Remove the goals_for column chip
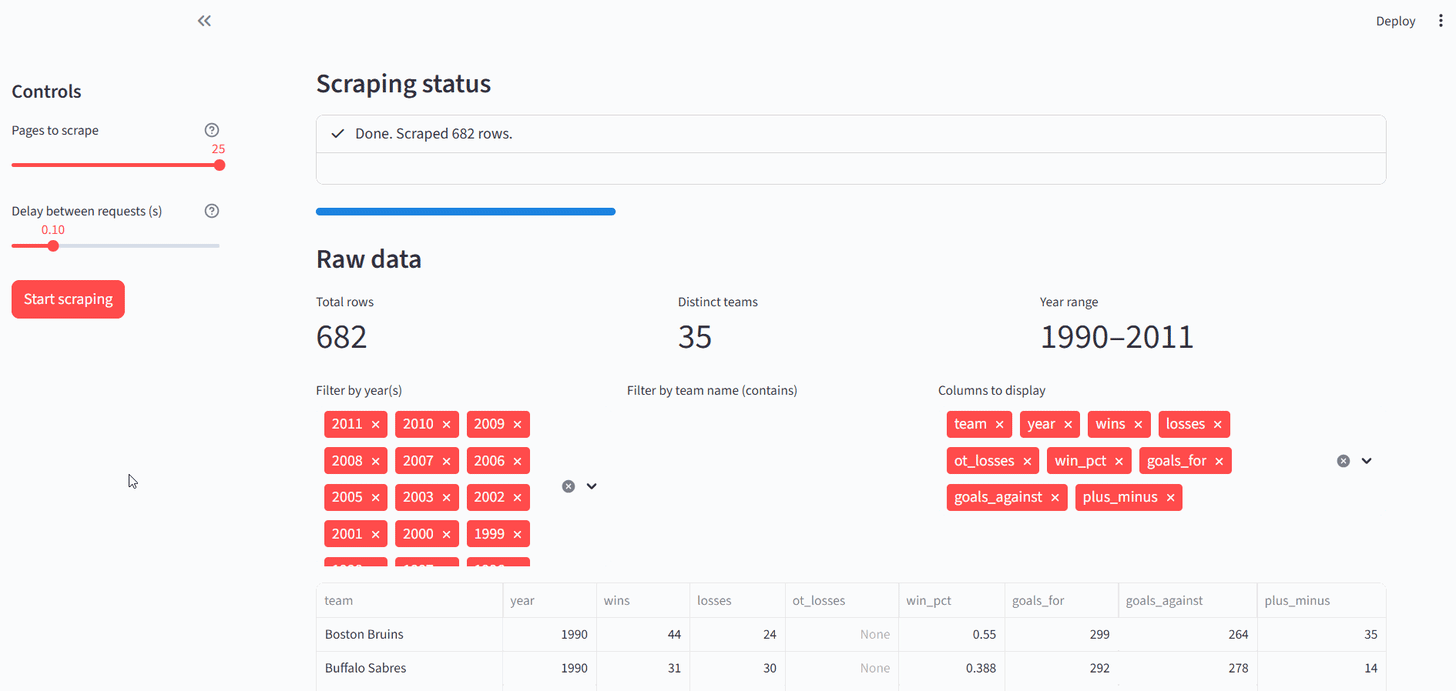 (x=1219, y=461)
